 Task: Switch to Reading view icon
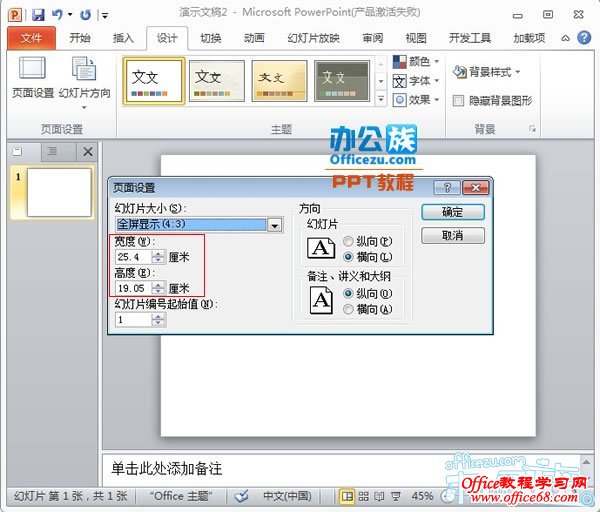tap(379, 497)
